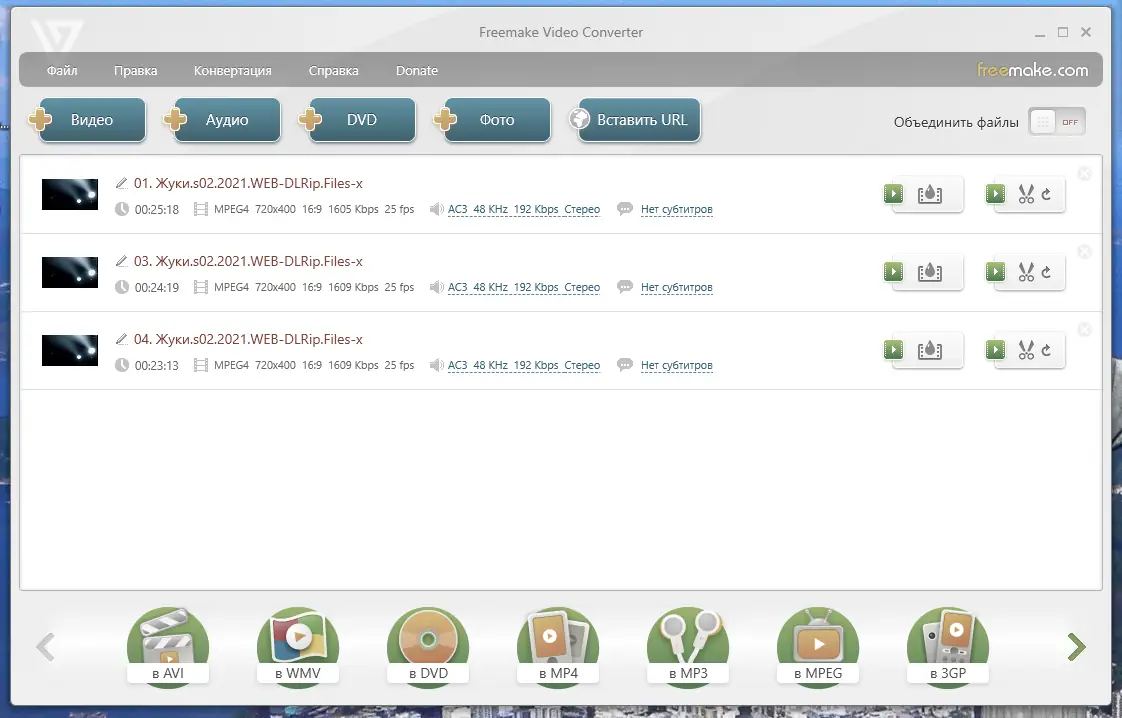
Task: Remove 03. Жуки from the list
Action: click(x=1085, y=251)
